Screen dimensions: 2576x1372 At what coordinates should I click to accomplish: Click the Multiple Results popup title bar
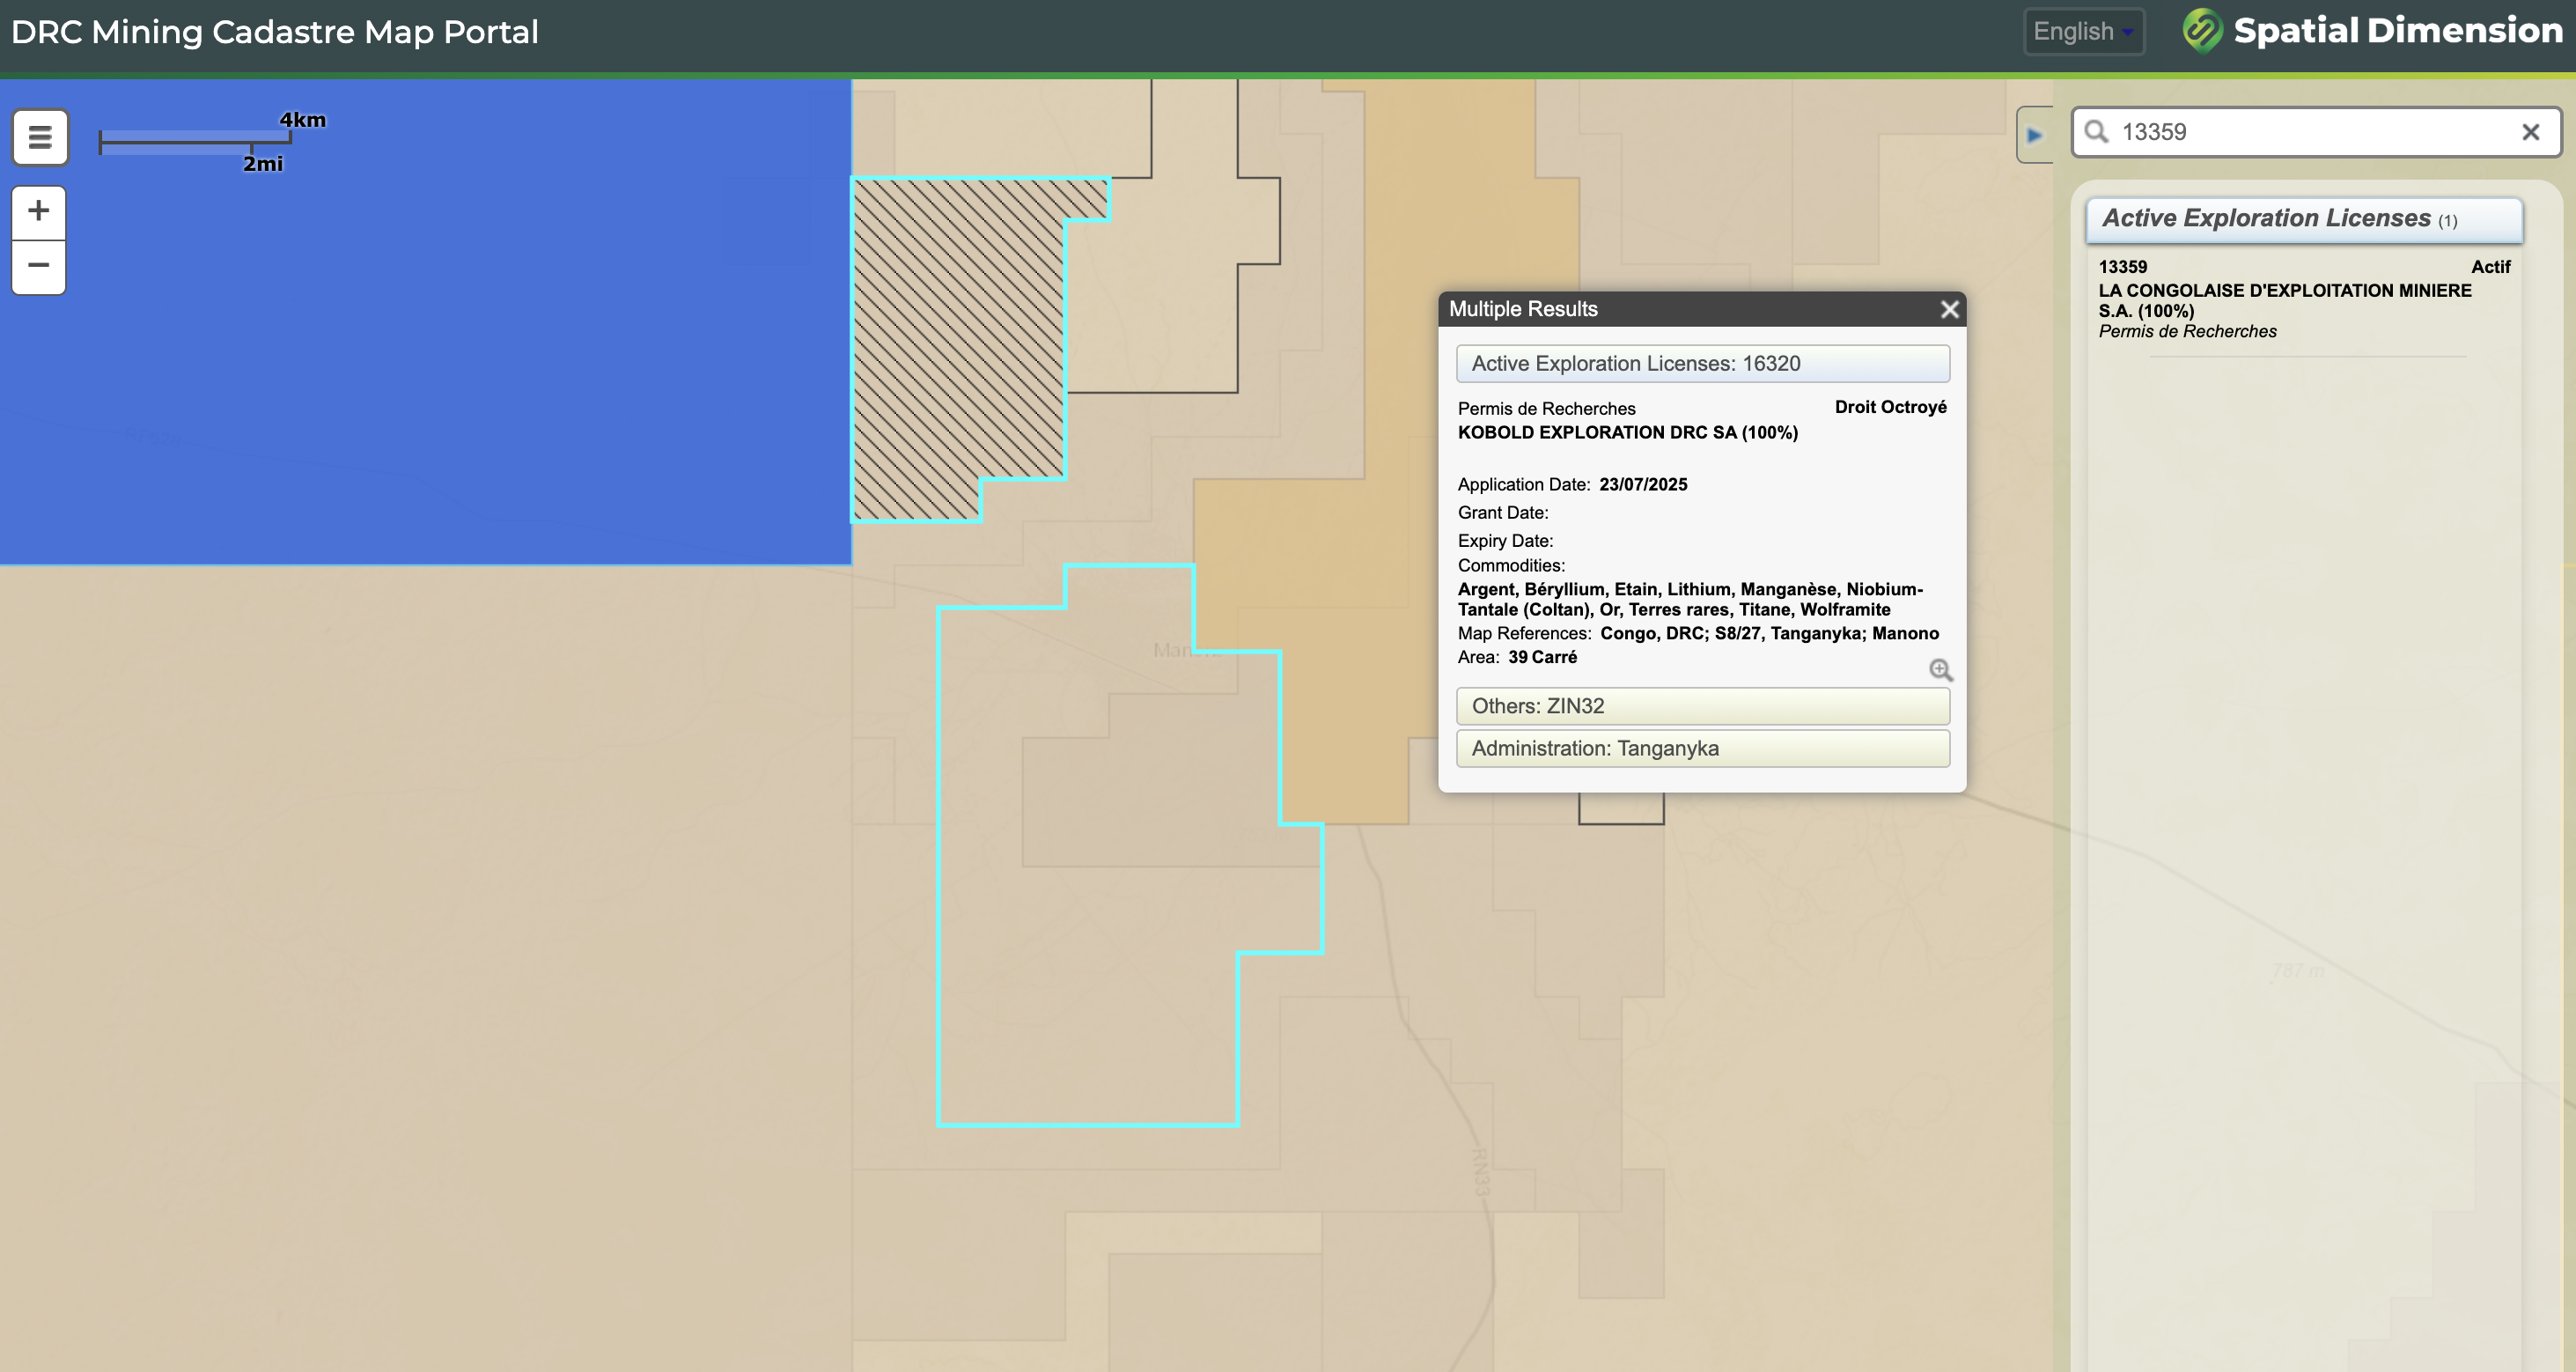(1702, 309)
